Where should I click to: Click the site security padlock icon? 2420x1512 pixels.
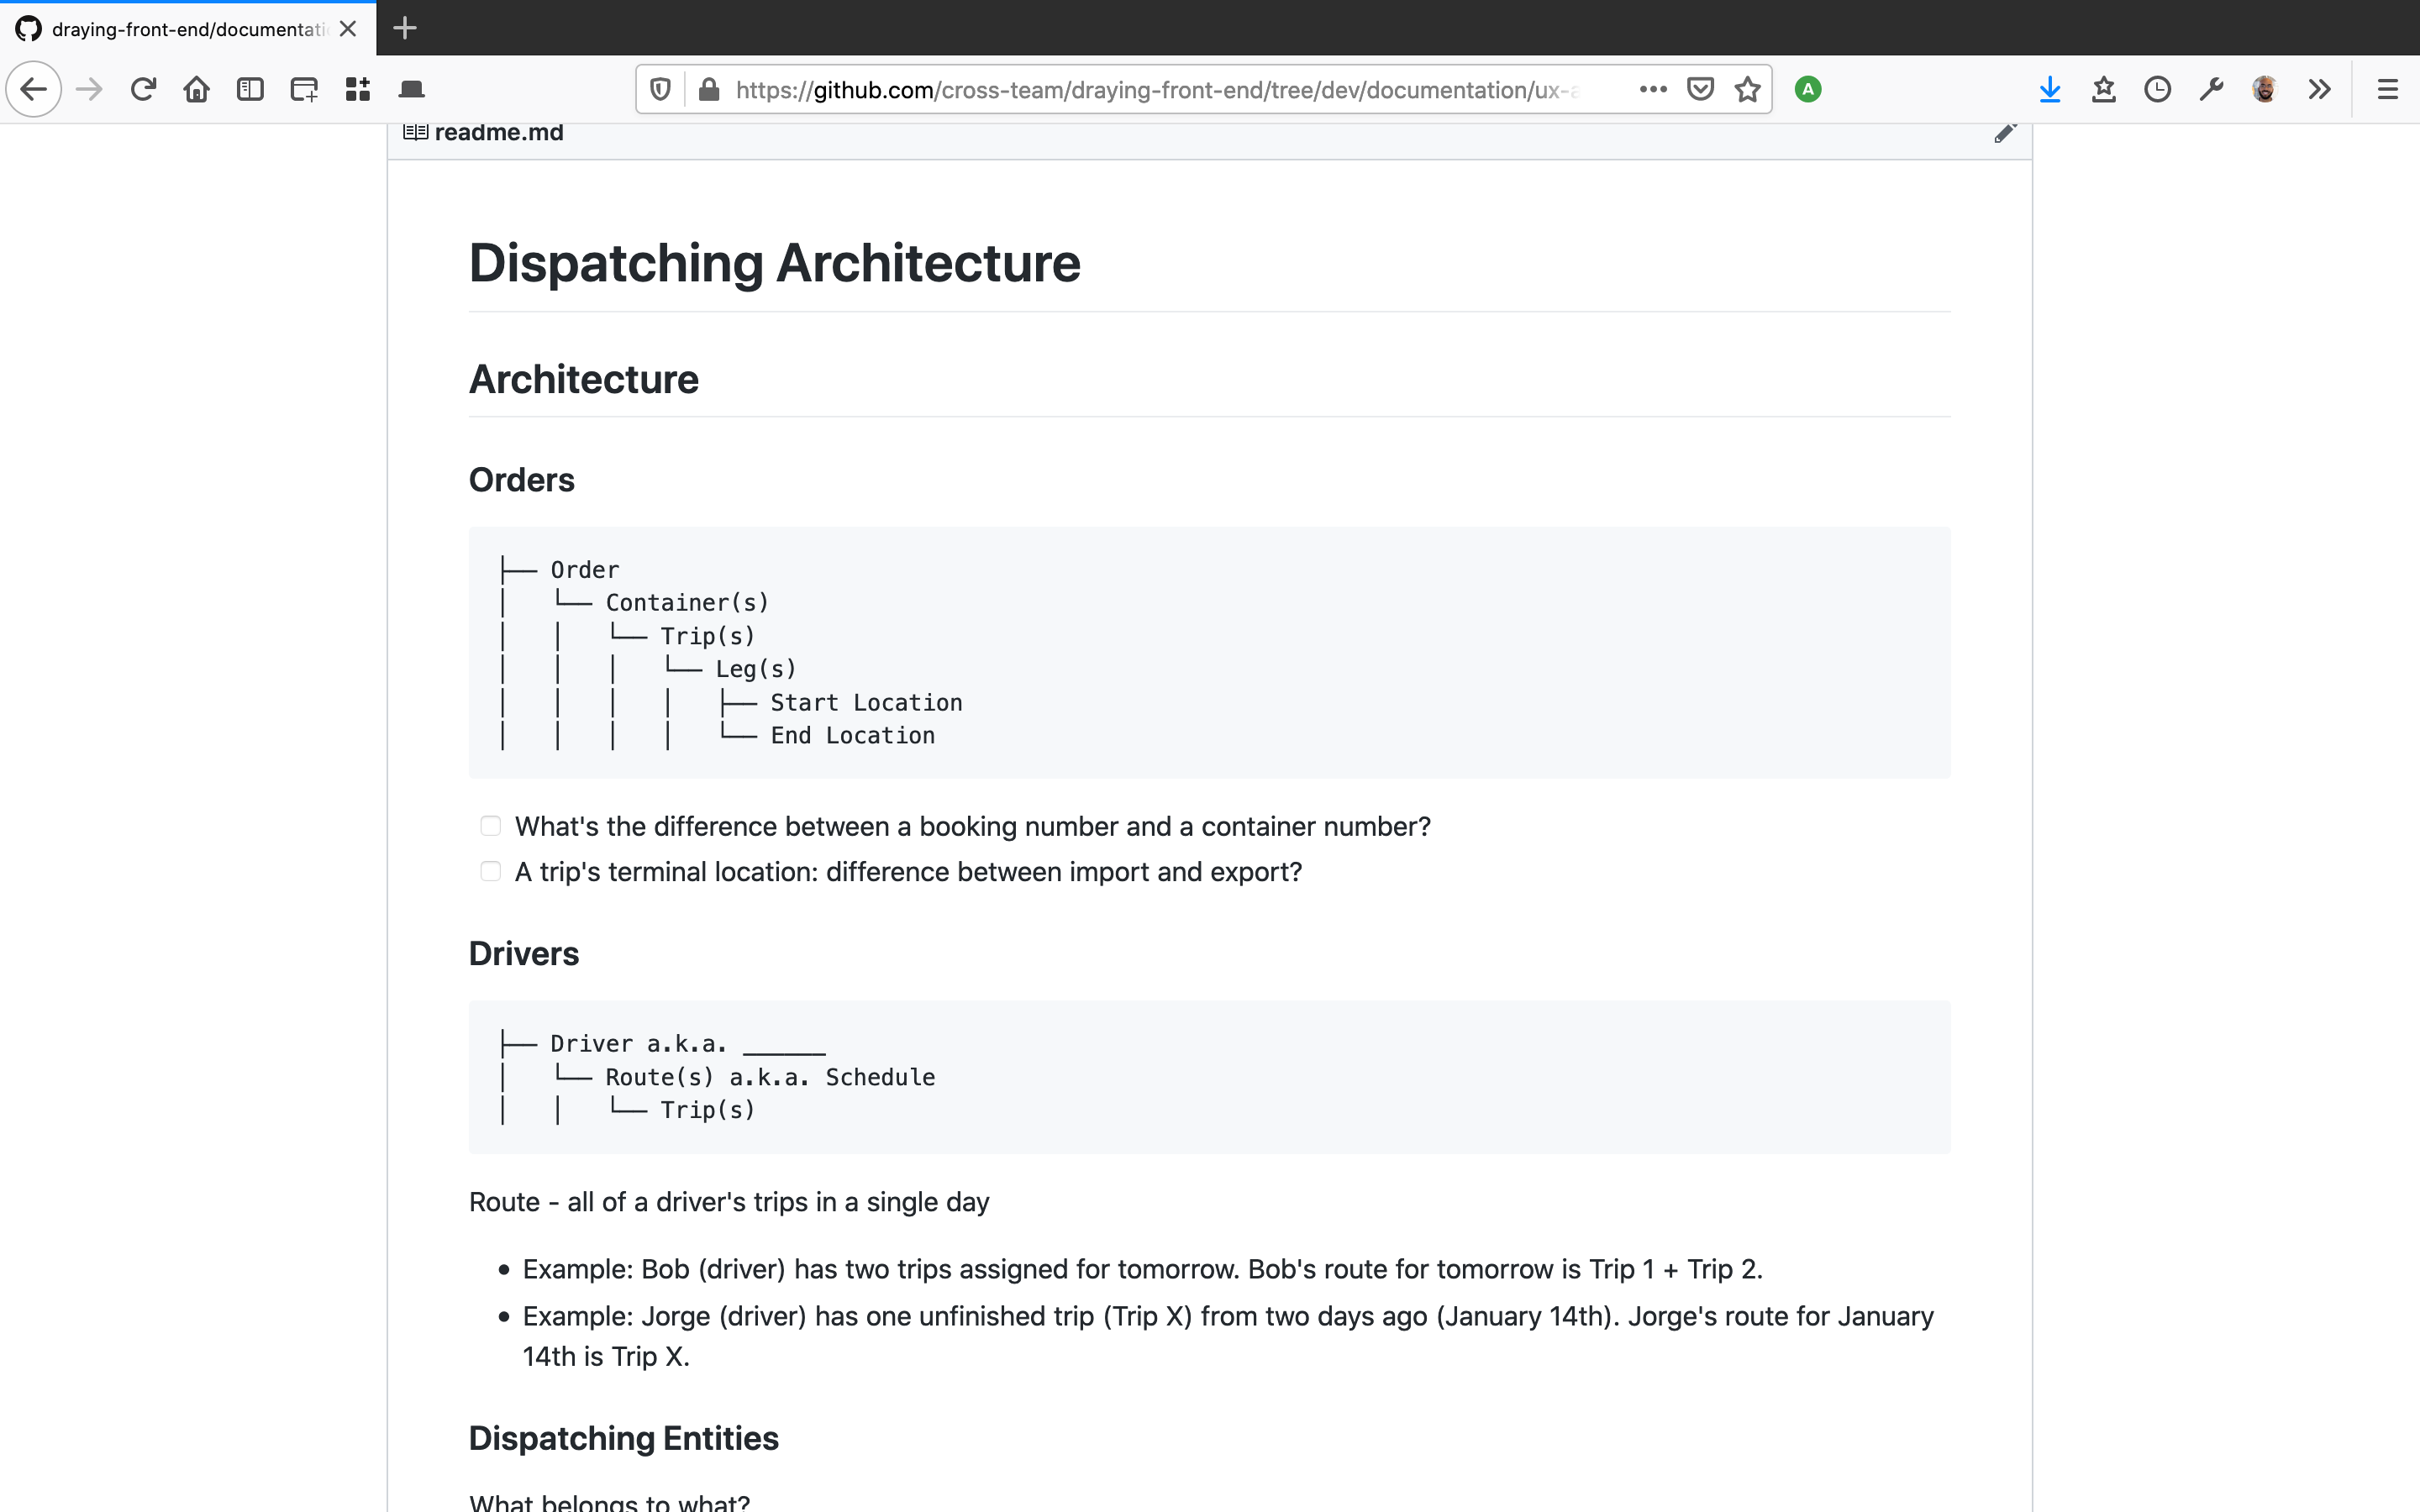click(709, 90)
